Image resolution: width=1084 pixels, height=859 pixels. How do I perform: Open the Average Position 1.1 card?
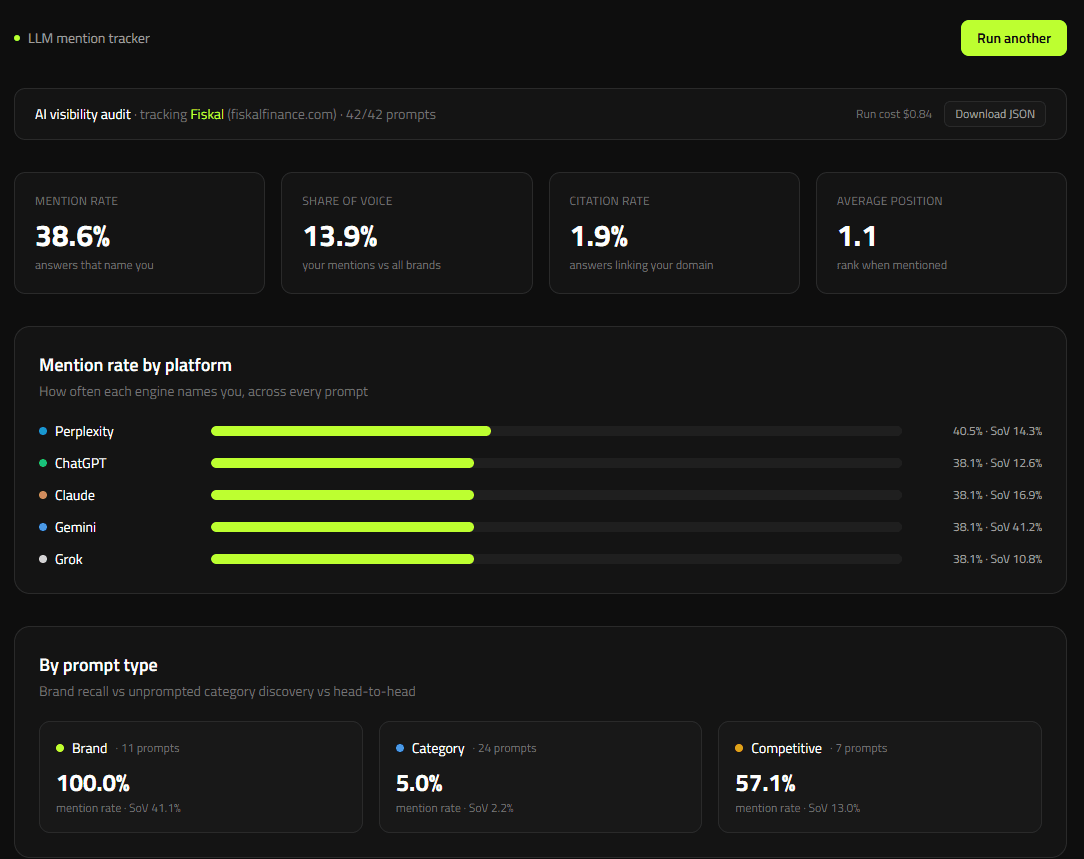tap(942, 233)
